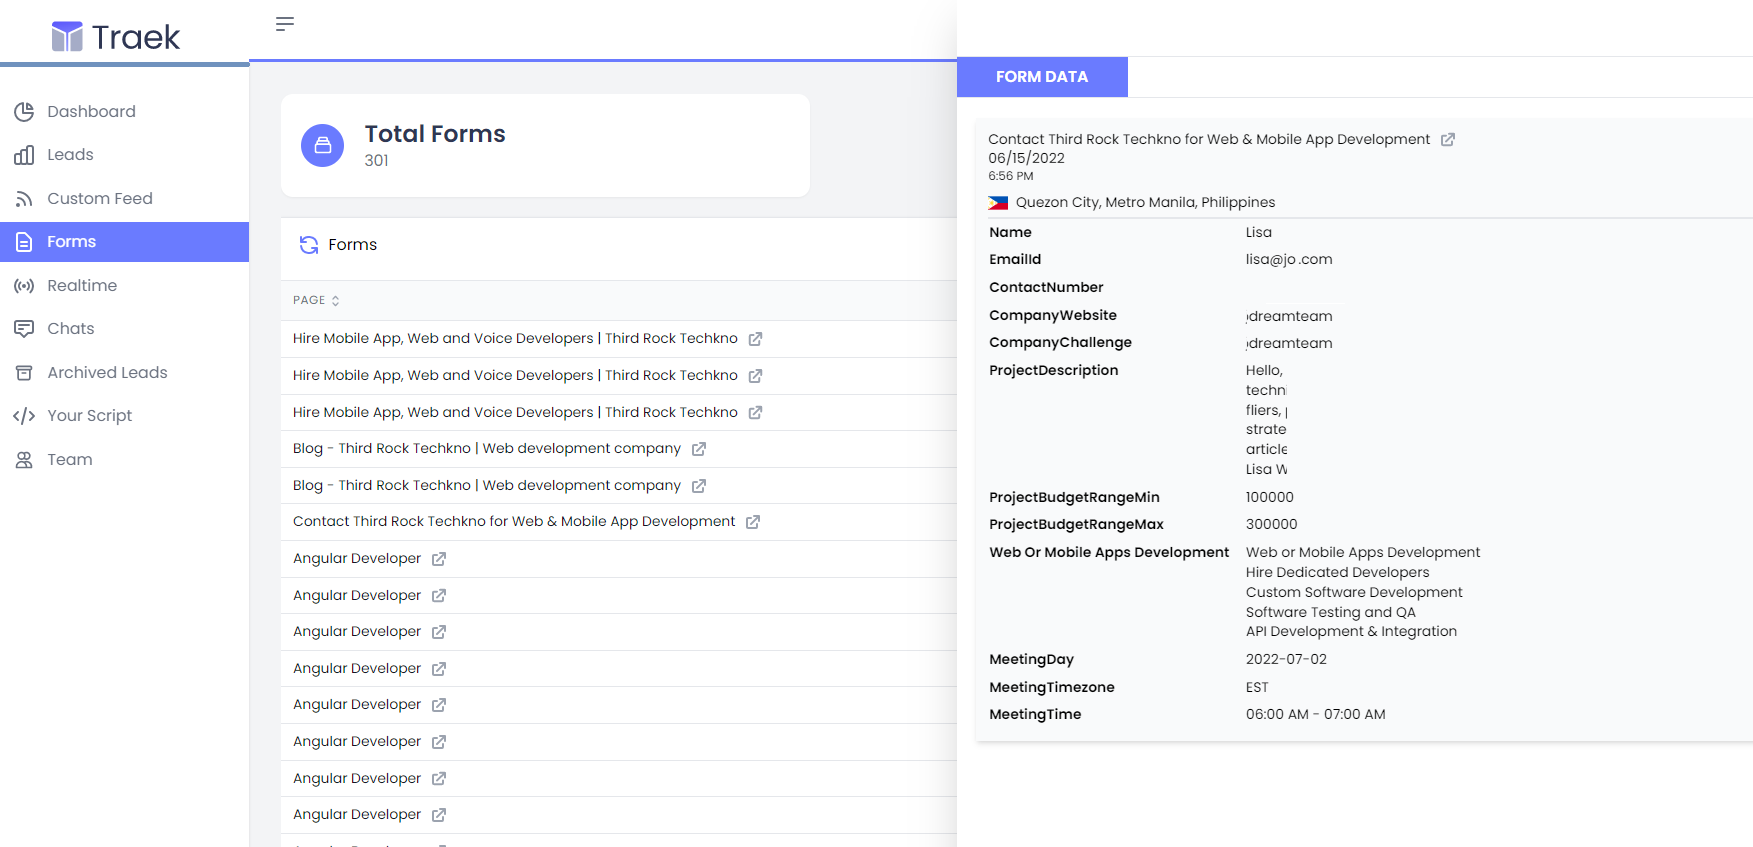1753x847 pixels.
Task: Open external link of first Hire Mobile App row
Action: point(755,339)
